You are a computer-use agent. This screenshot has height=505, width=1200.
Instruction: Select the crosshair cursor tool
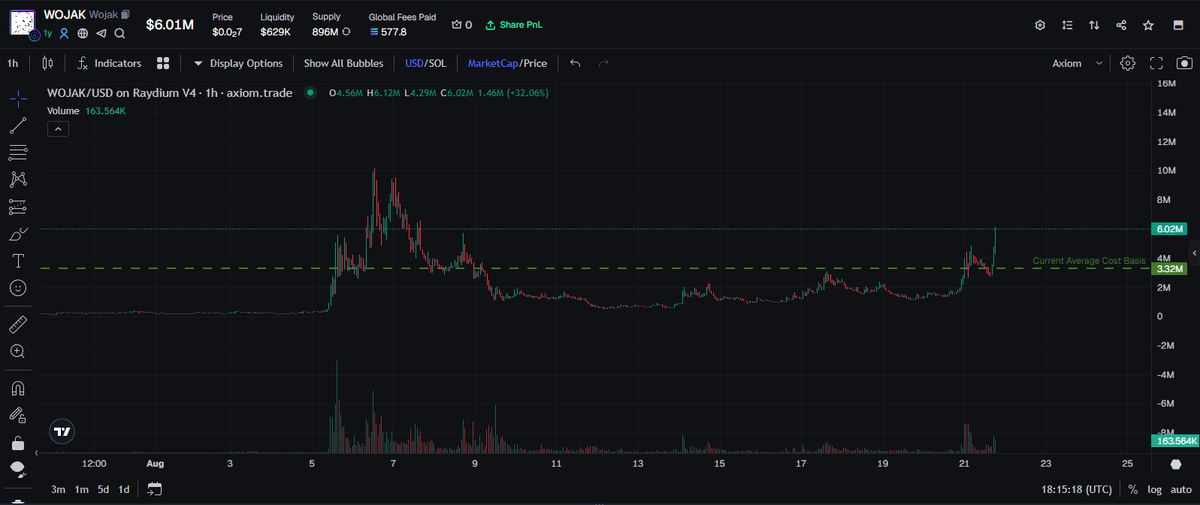(18, 99)
